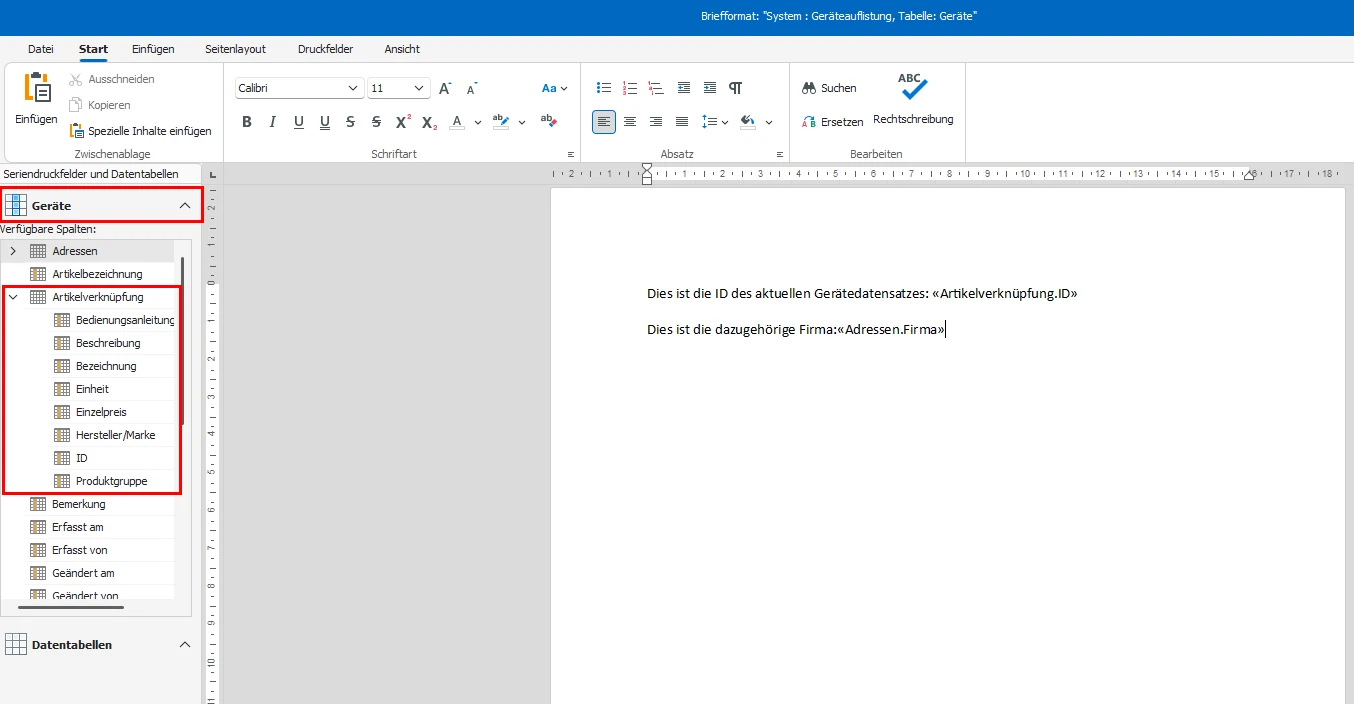The image size is (1354, 704).
Task: Click the Suchen binoculars button
Action: click(829, 88)
